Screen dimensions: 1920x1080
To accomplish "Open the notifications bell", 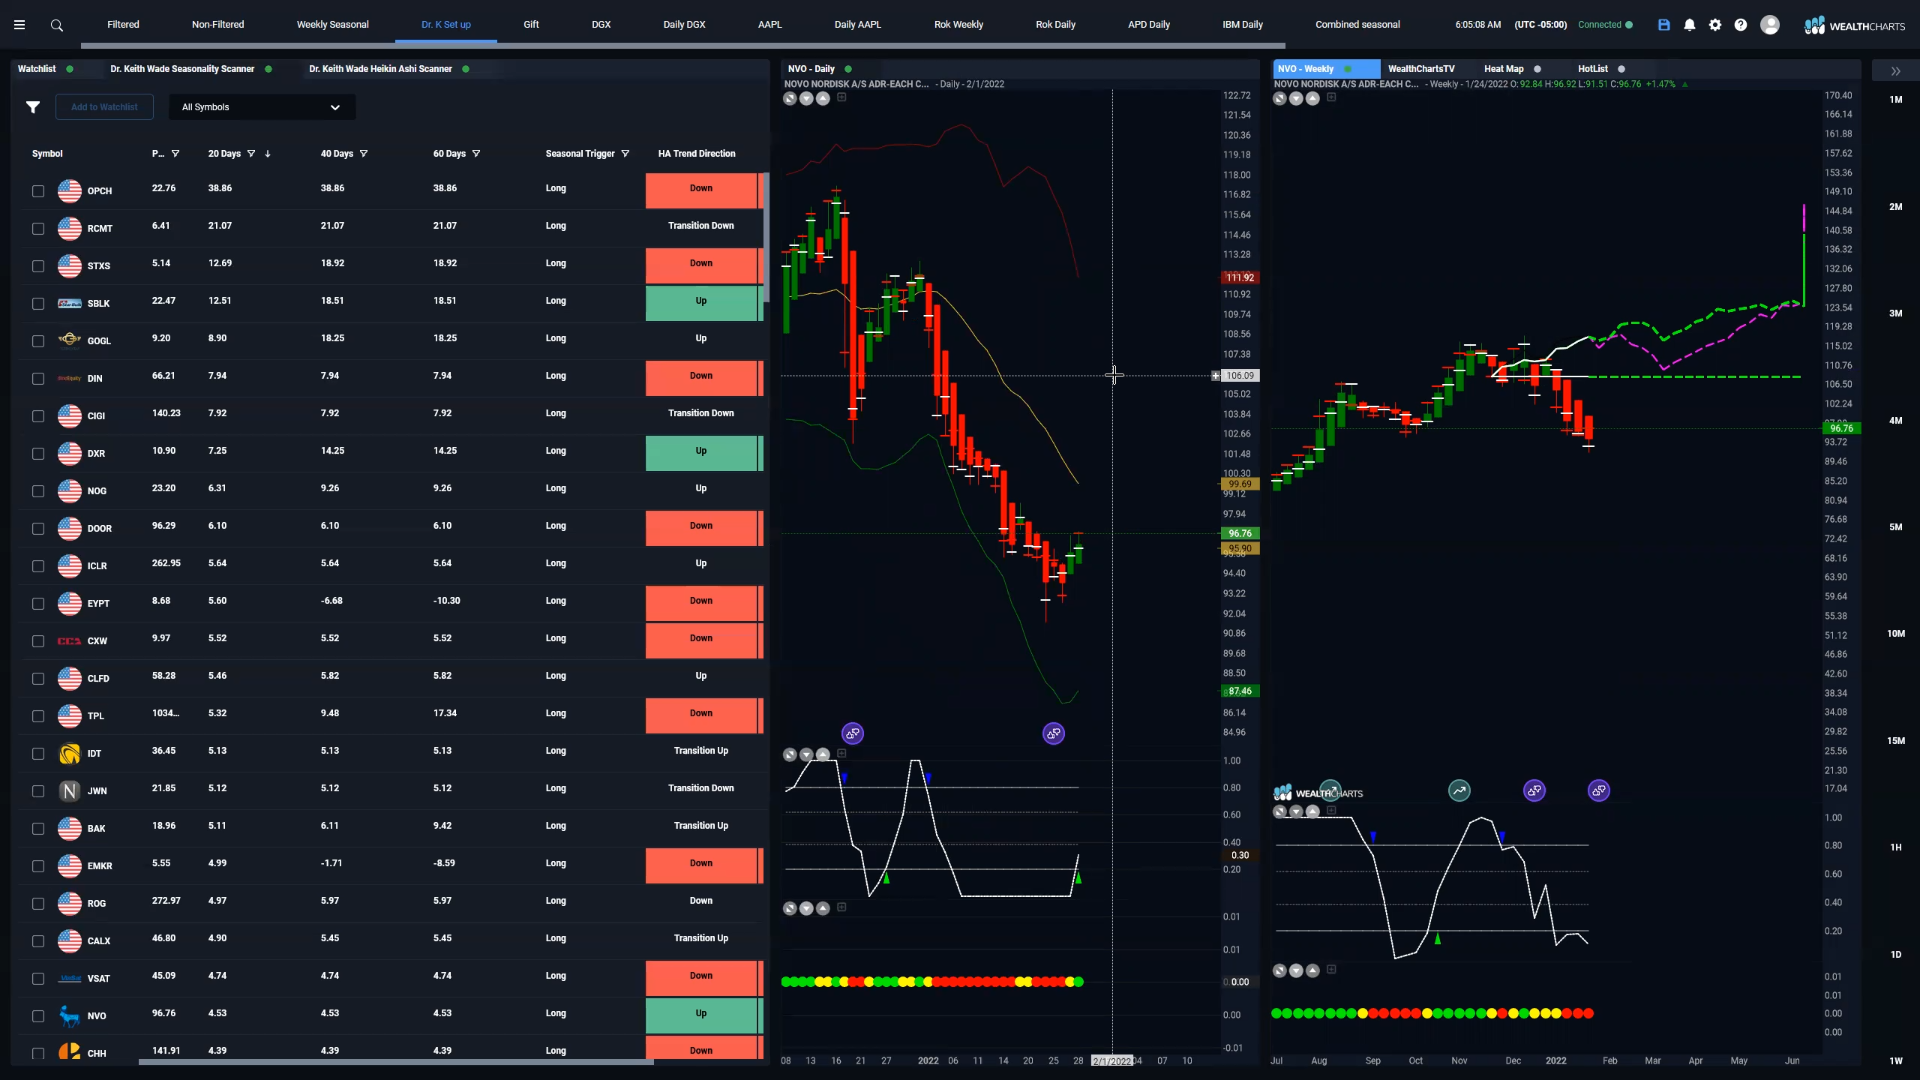I will pos(1690,25).
